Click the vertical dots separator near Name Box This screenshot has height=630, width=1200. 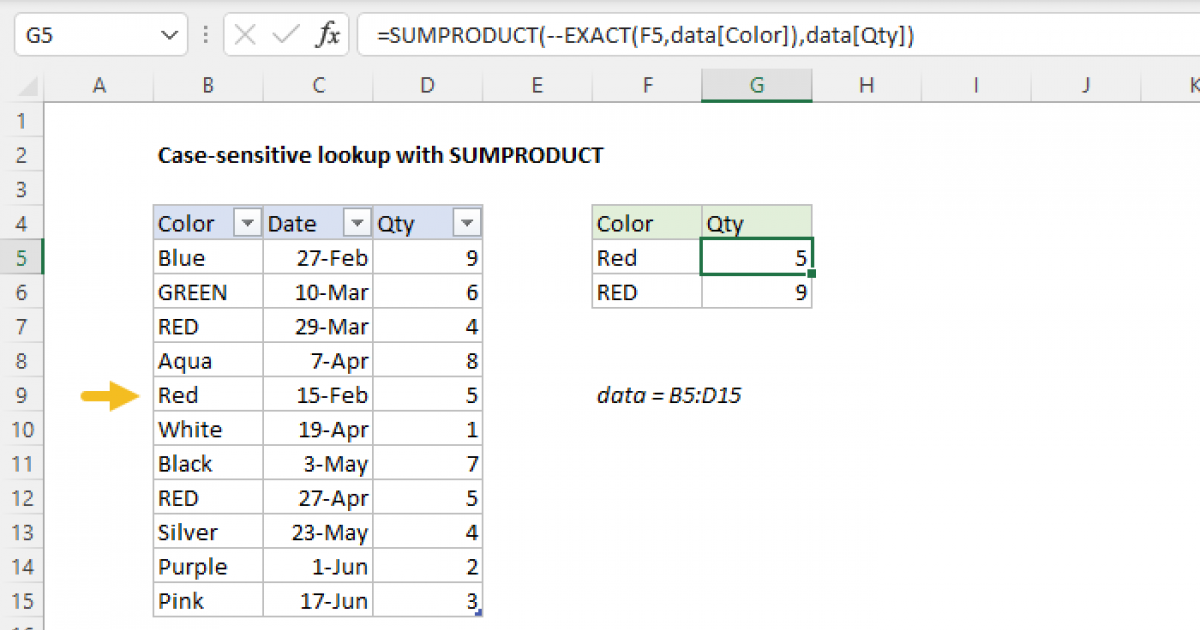205,34
